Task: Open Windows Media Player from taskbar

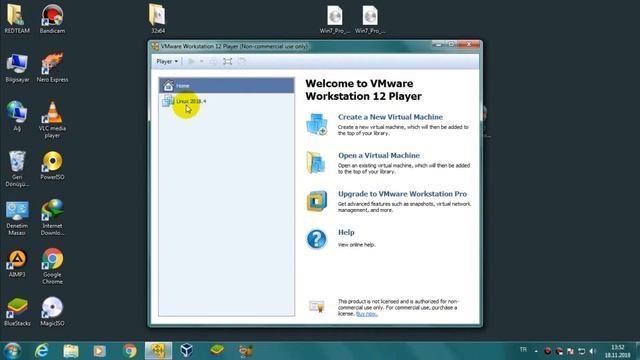Action: pos(100,351)
